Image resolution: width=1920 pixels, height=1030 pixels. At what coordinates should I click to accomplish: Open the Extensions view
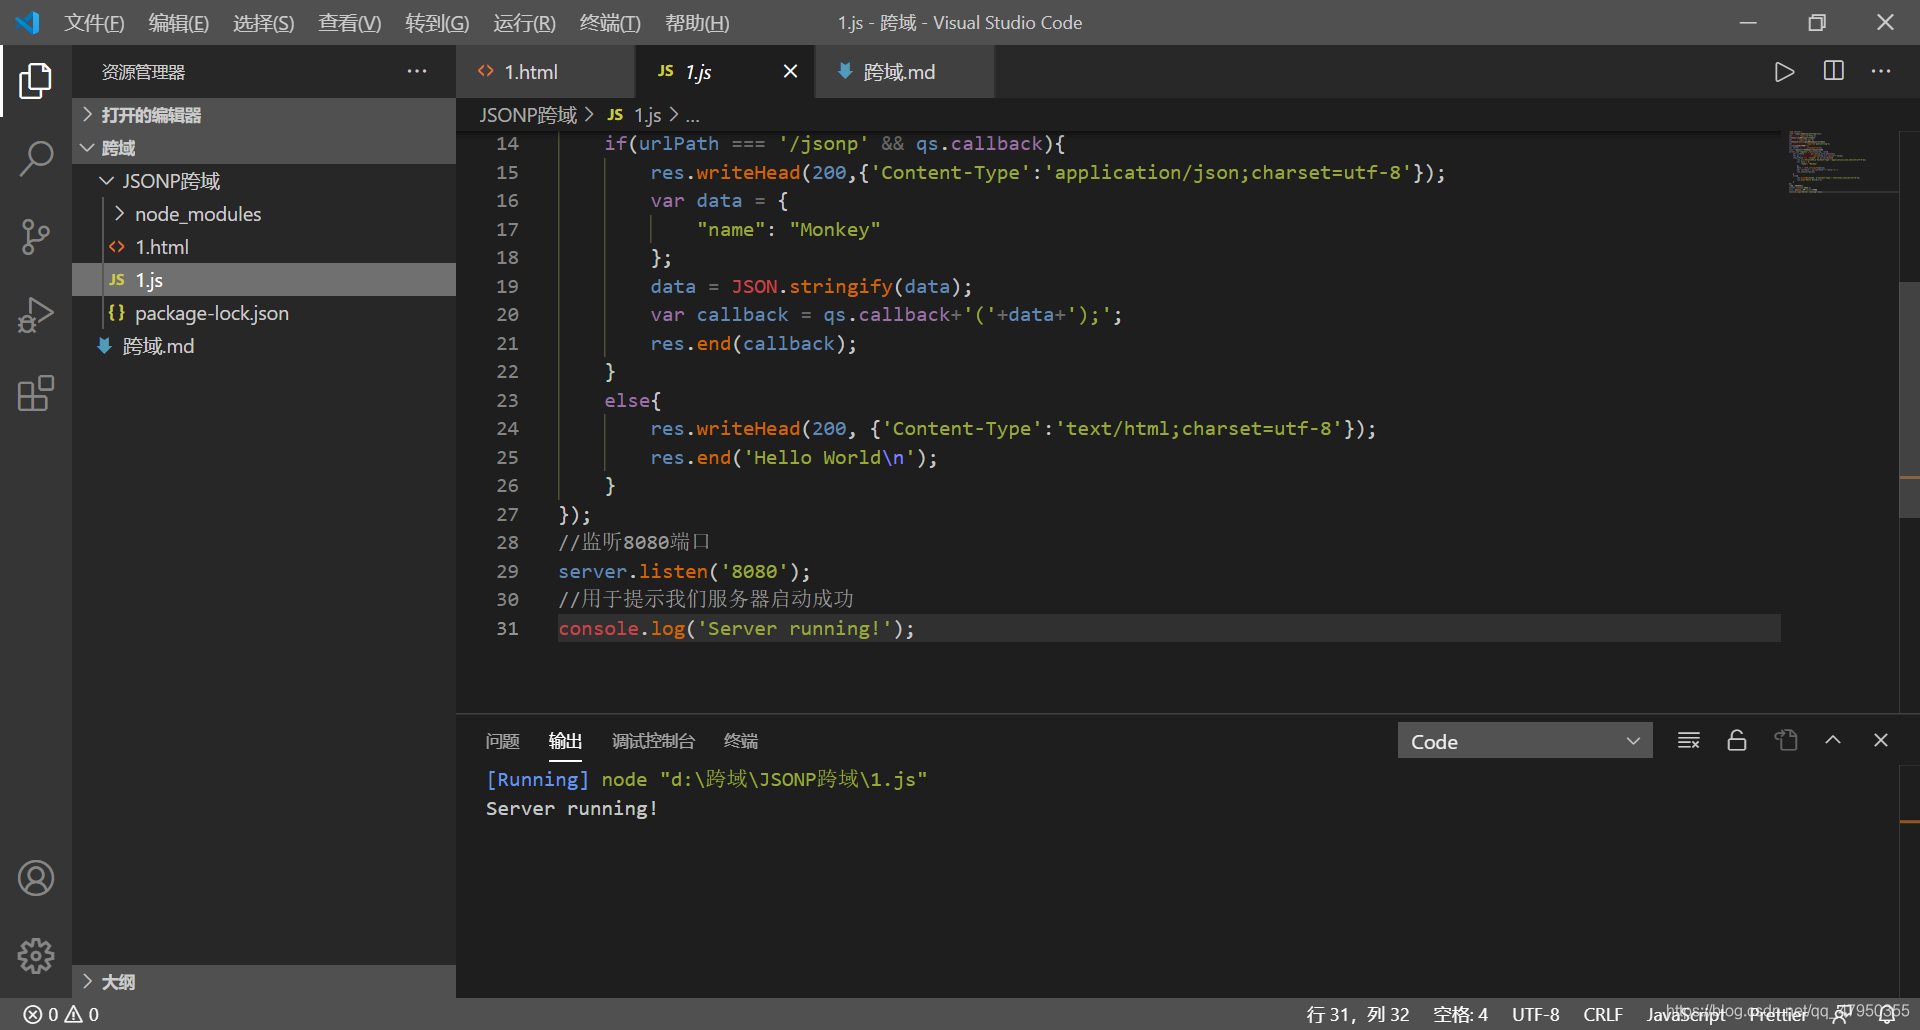point(36,394)
